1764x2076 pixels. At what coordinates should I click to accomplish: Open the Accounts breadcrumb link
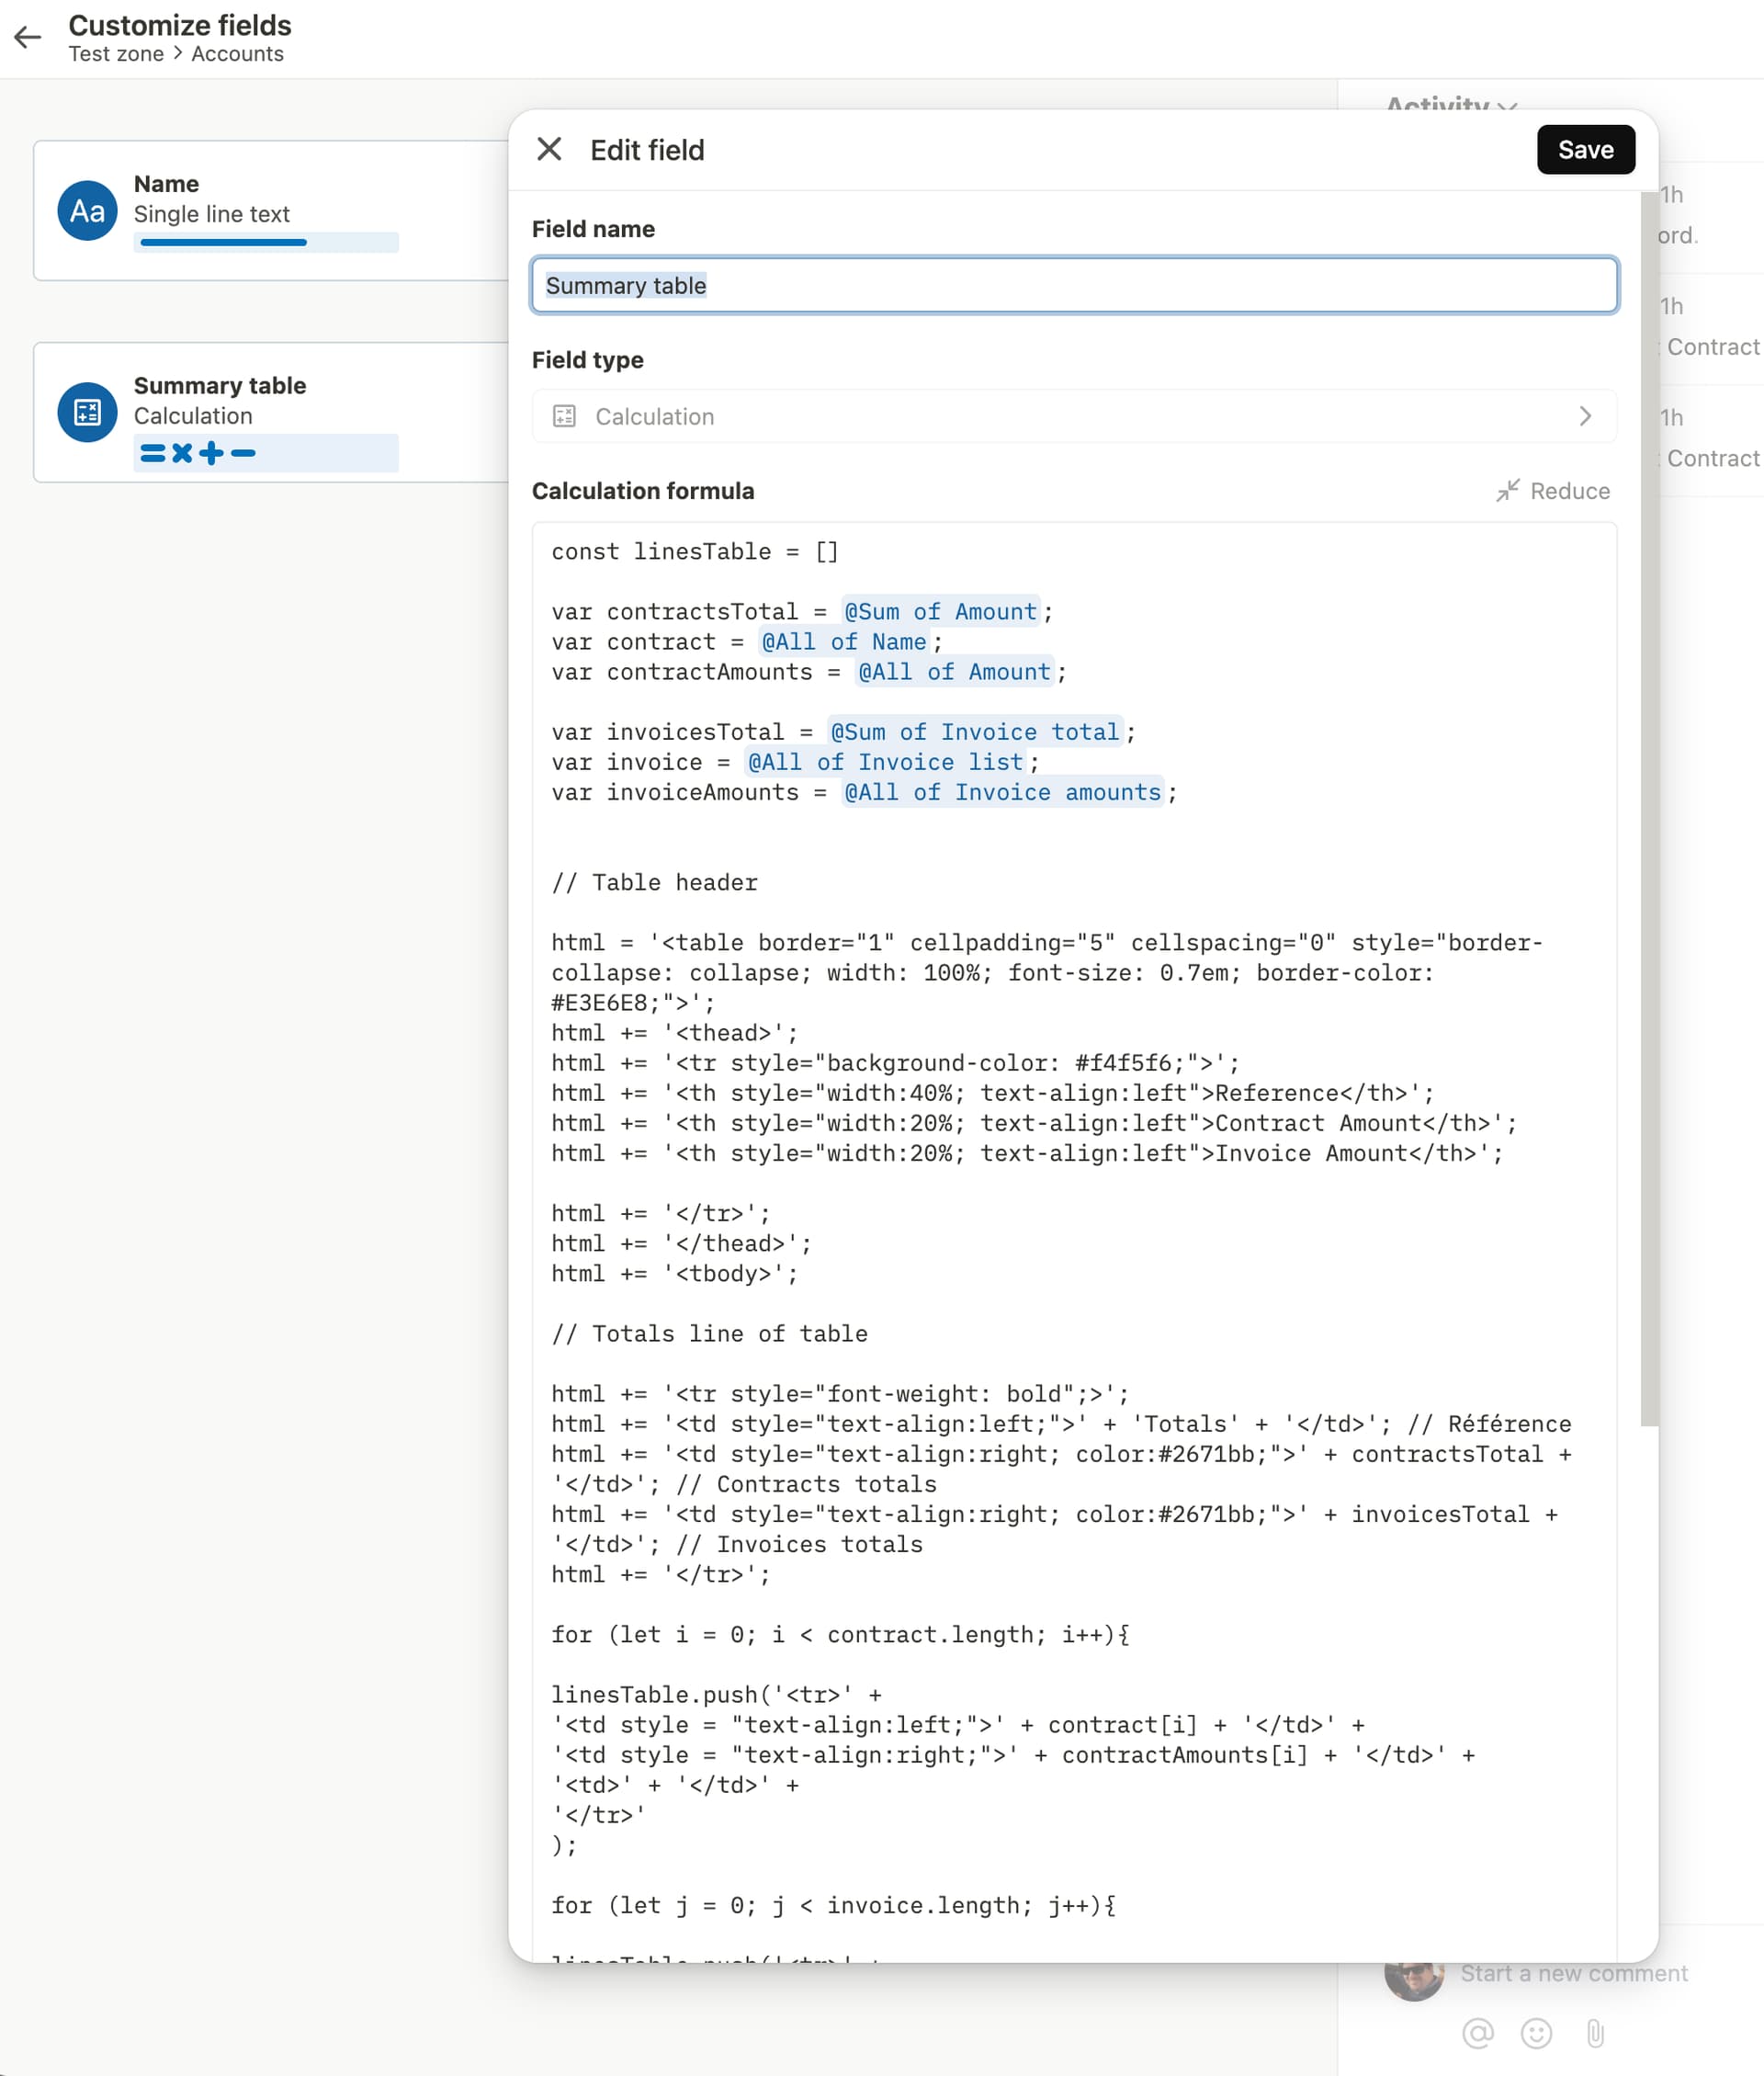[x=237, y=54]
